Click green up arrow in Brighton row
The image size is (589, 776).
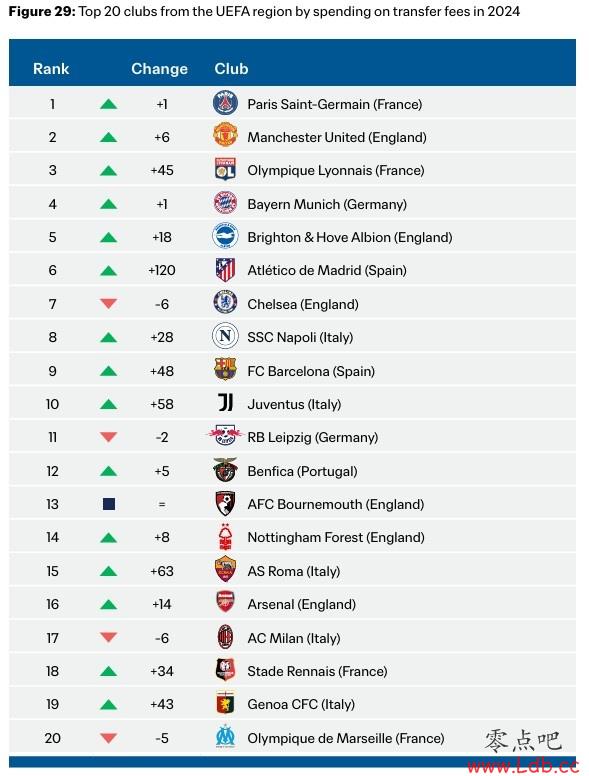pos(108,237)
